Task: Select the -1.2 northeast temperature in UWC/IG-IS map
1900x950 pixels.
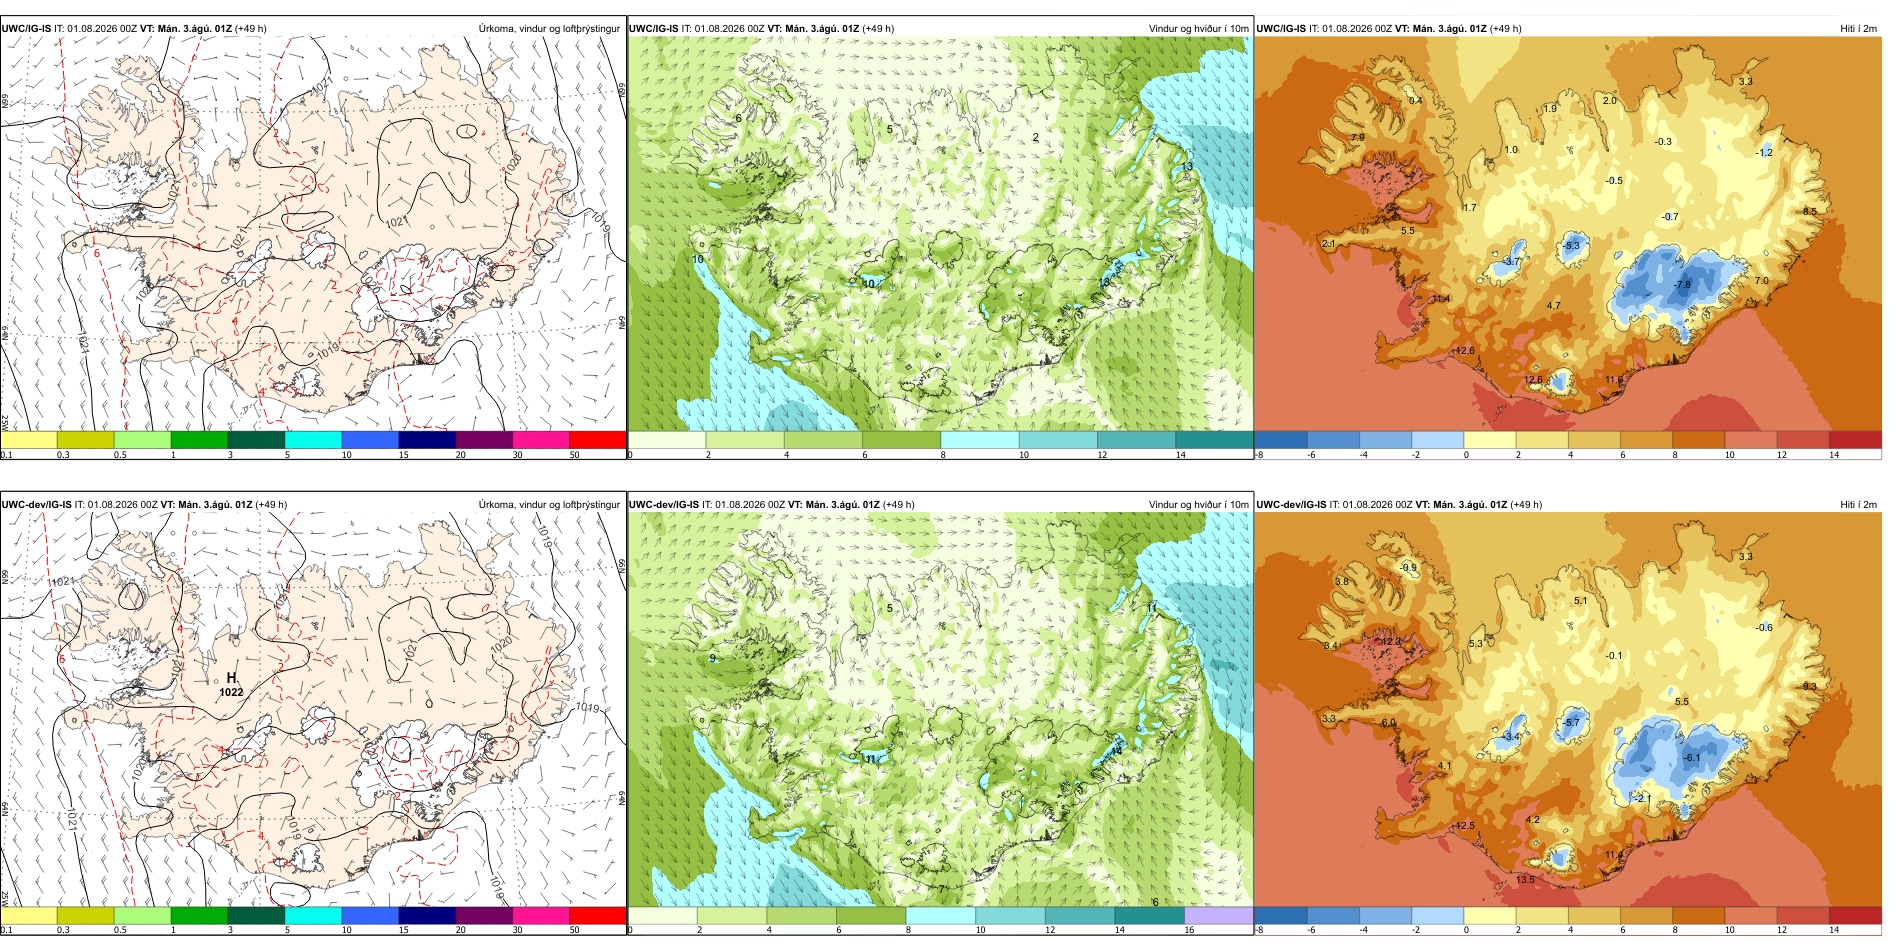Action: [x=1765, y=153]
